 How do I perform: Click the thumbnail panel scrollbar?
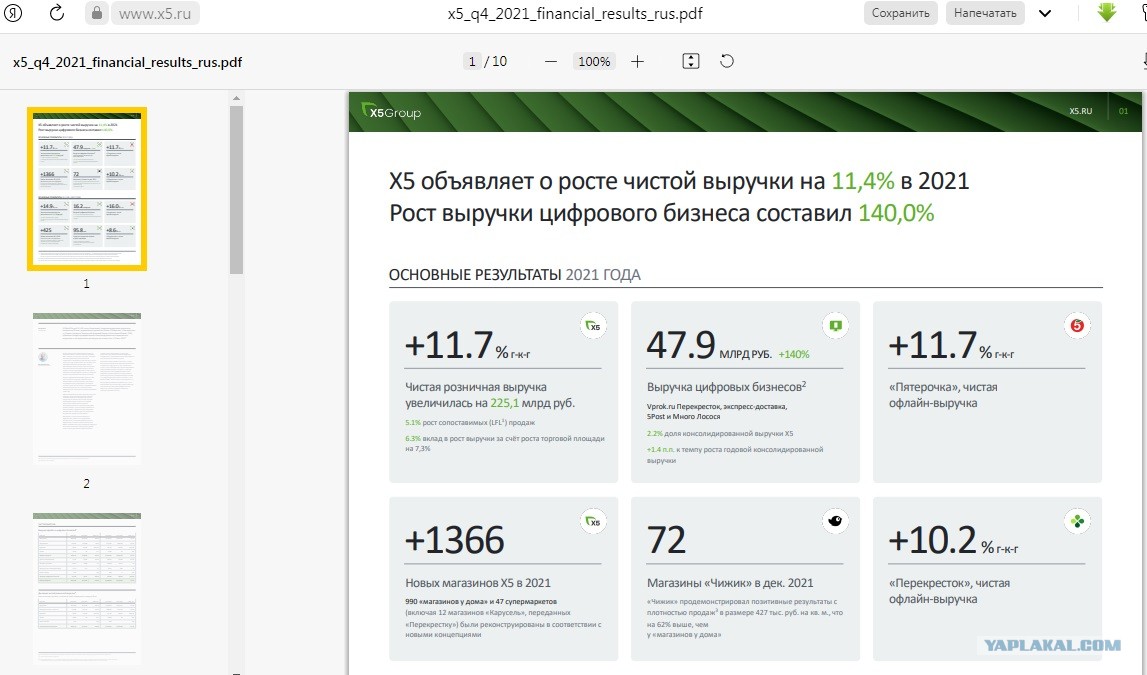(x=236, y=190)
